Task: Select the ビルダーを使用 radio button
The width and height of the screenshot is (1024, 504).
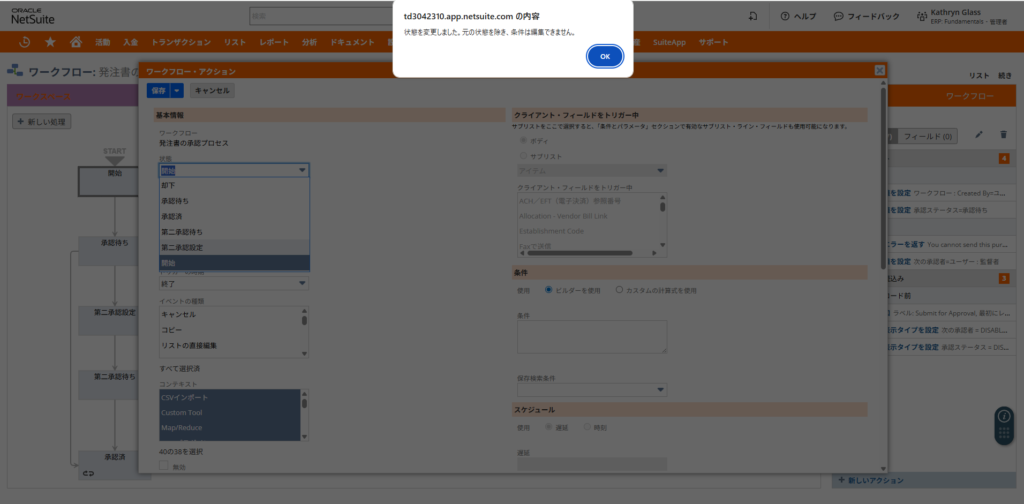Action: (548, 290)
